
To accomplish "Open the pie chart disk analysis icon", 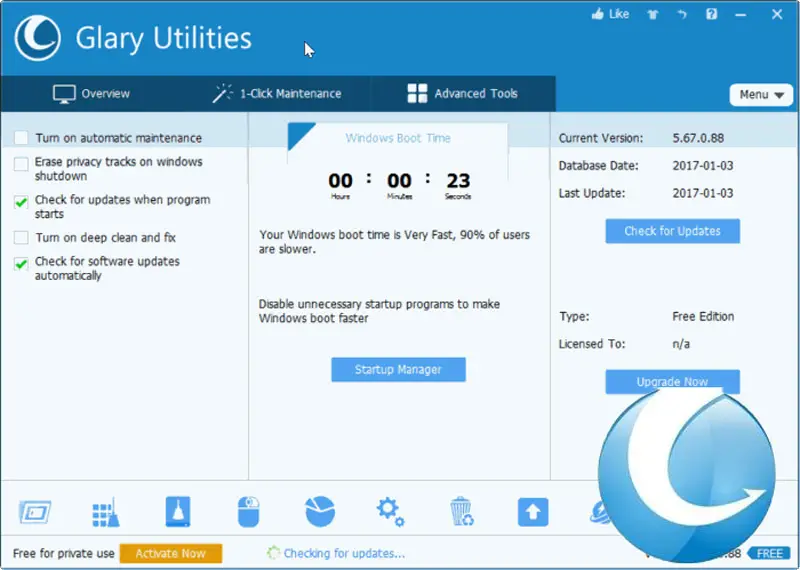I will [x=320, y=511].
